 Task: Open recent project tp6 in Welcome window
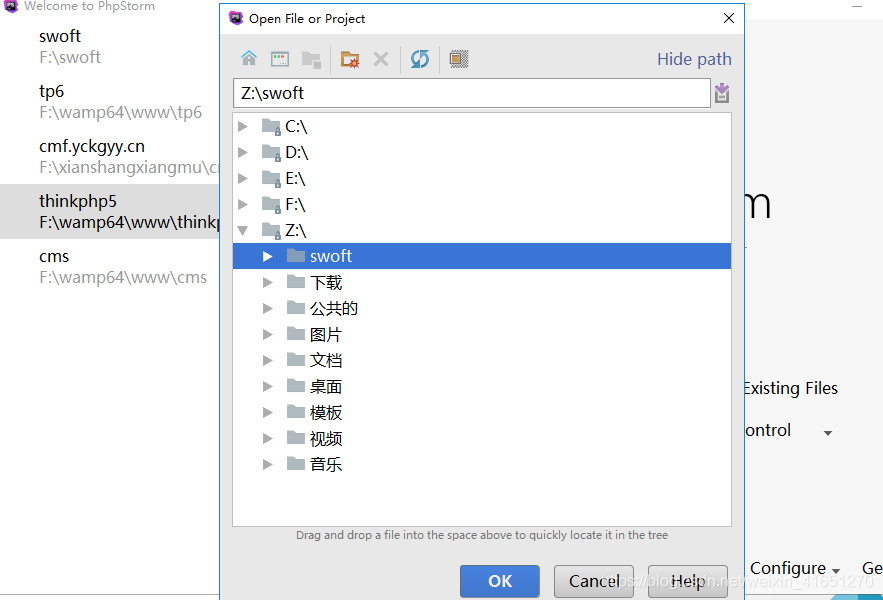click(x=110, y=101)
